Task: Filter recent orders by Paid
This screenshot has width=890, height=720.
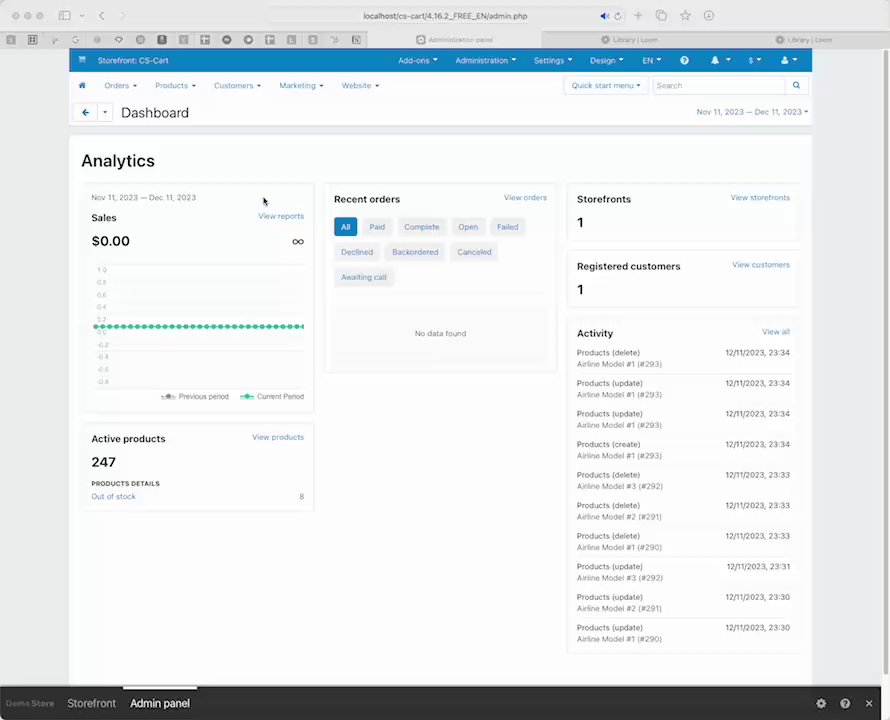Action: click(x=377, y=227)
